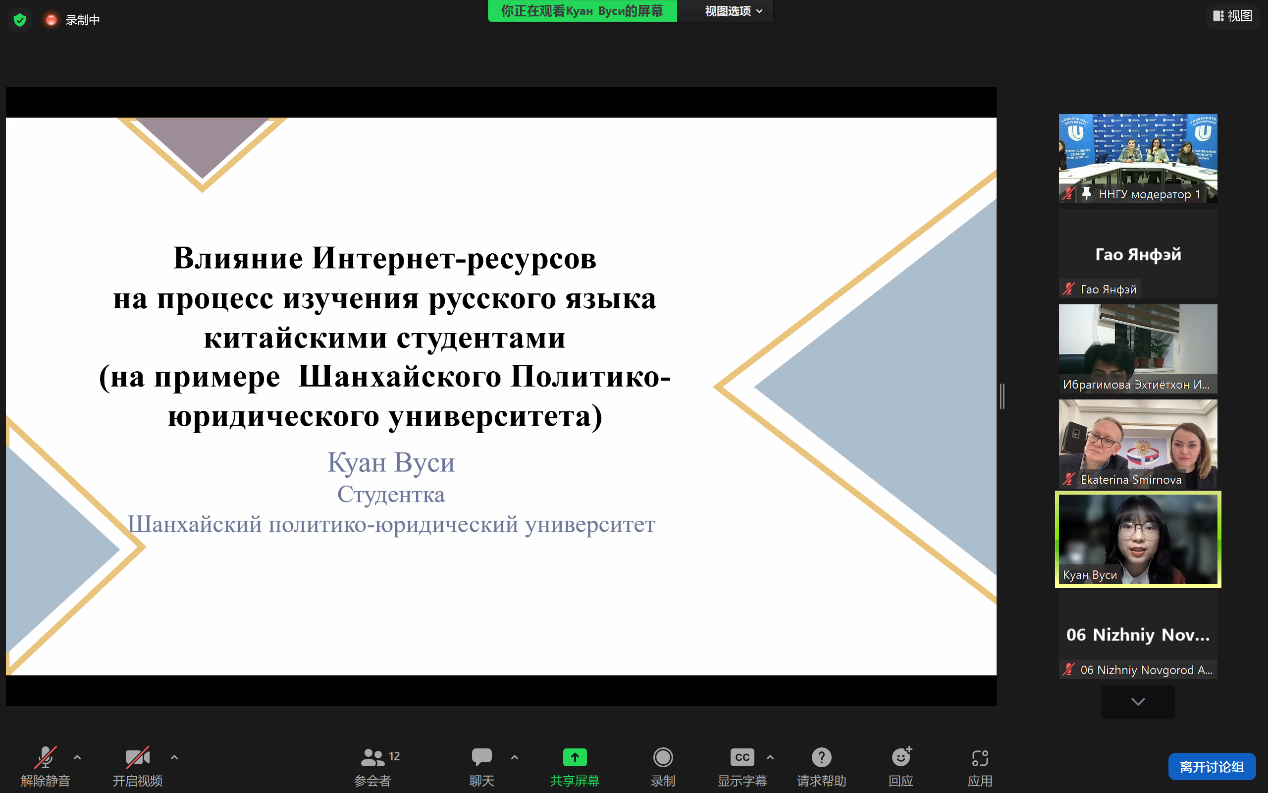Screen dimensions: 1268x793
Task: Click the 视图 layout button
Action: [x=1232, y=15]
